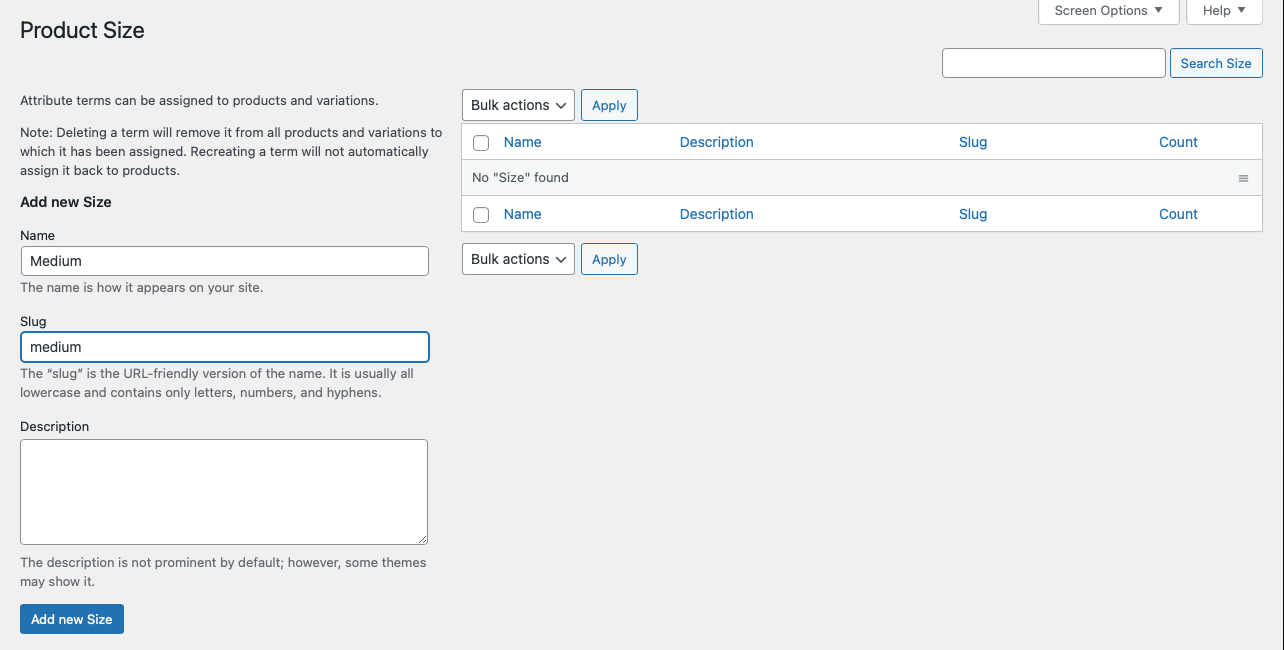This screenshot has height=650, width=1284.
Task: Focus the search input field
Action: pyautogui.click(x=1052, y=62)
